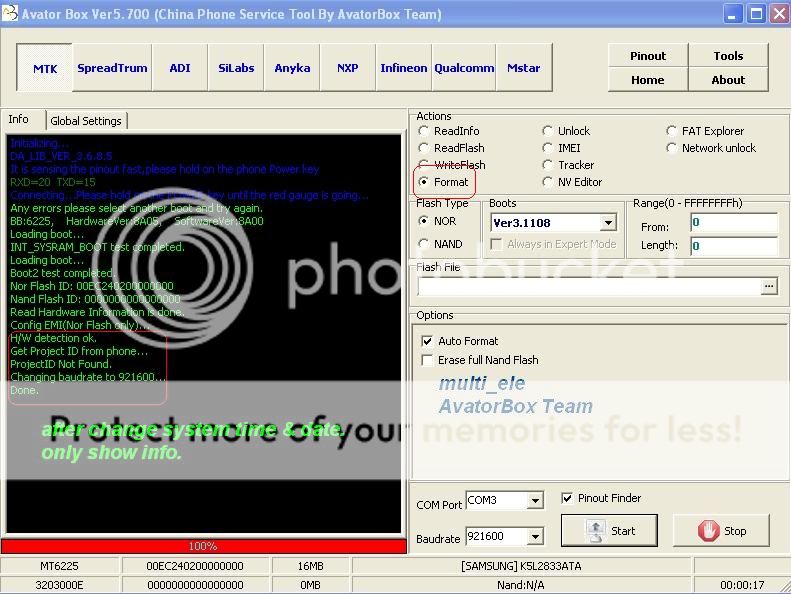Expand the COM Port dropdown
The height and width of the screenshot is (594, 791).
[535, 501]
